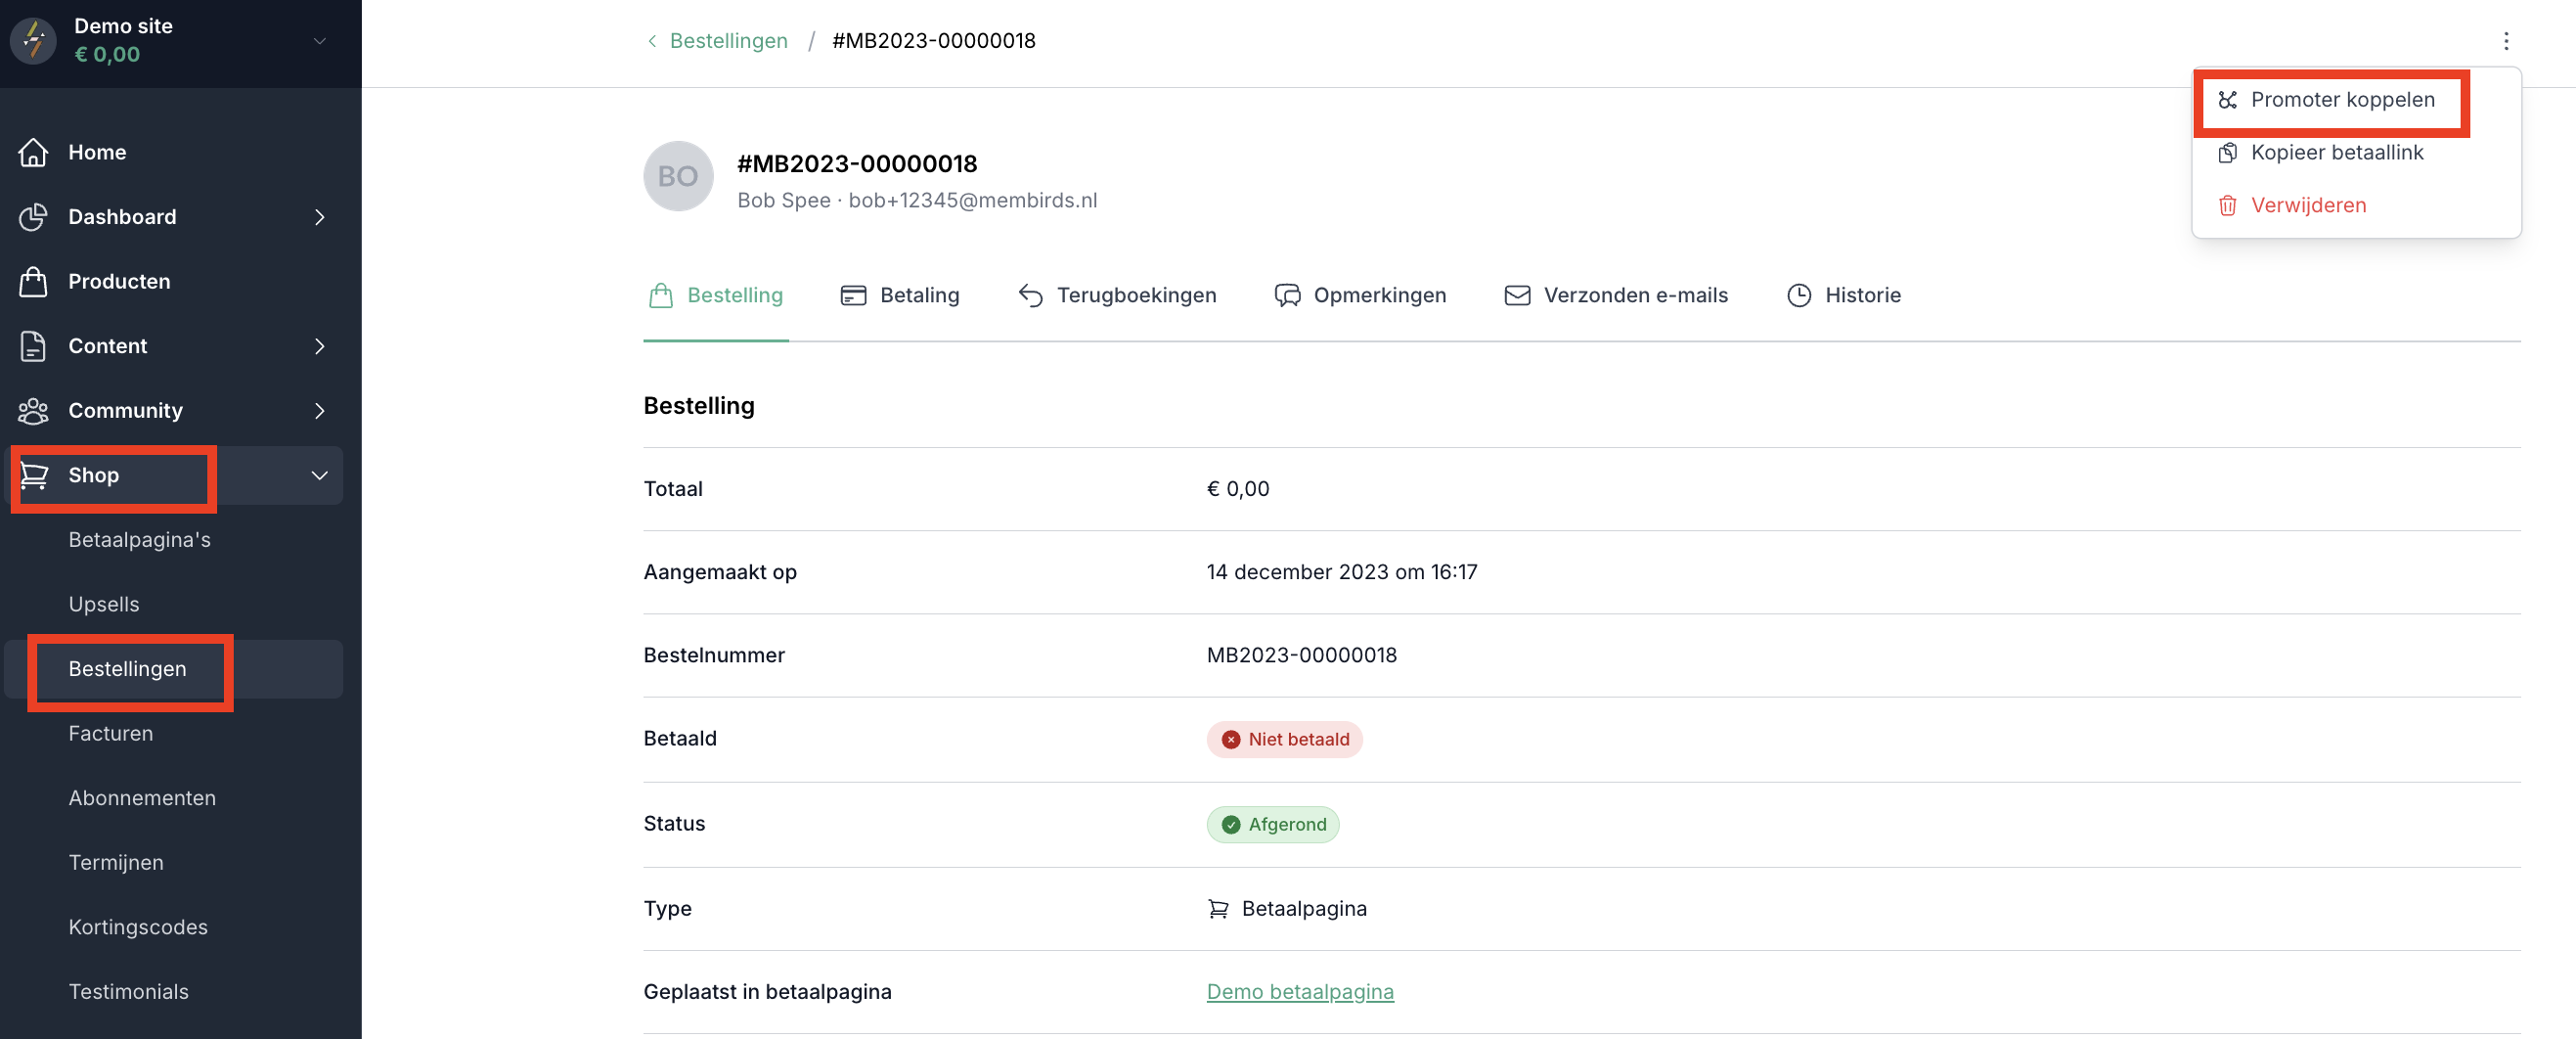The width and height of the screenshot is (2576, 1039).
Task: Open the Demo betaalpagina link
Action: (1299, 992)
